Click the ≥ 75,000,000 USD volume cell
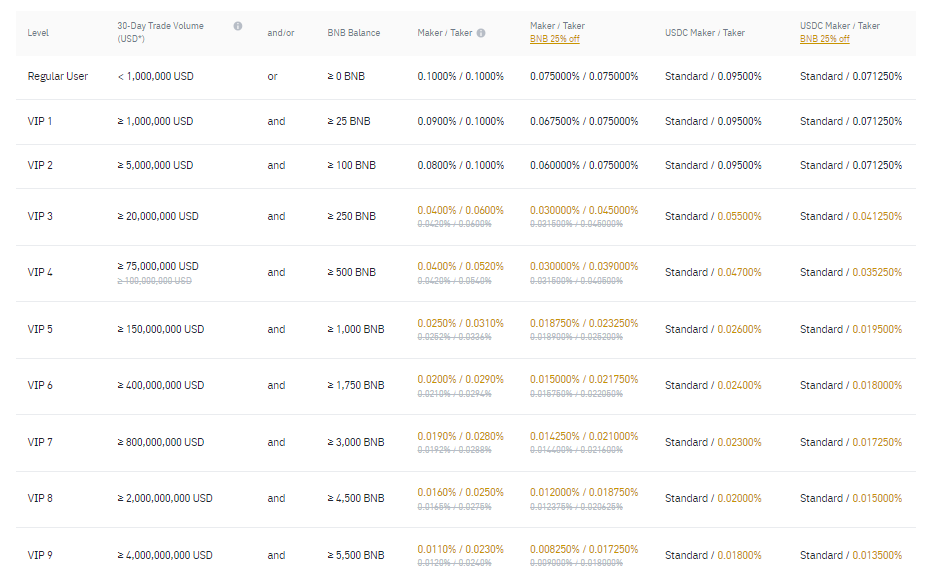This screenshot has width=930, height=579. coord(158,266)
